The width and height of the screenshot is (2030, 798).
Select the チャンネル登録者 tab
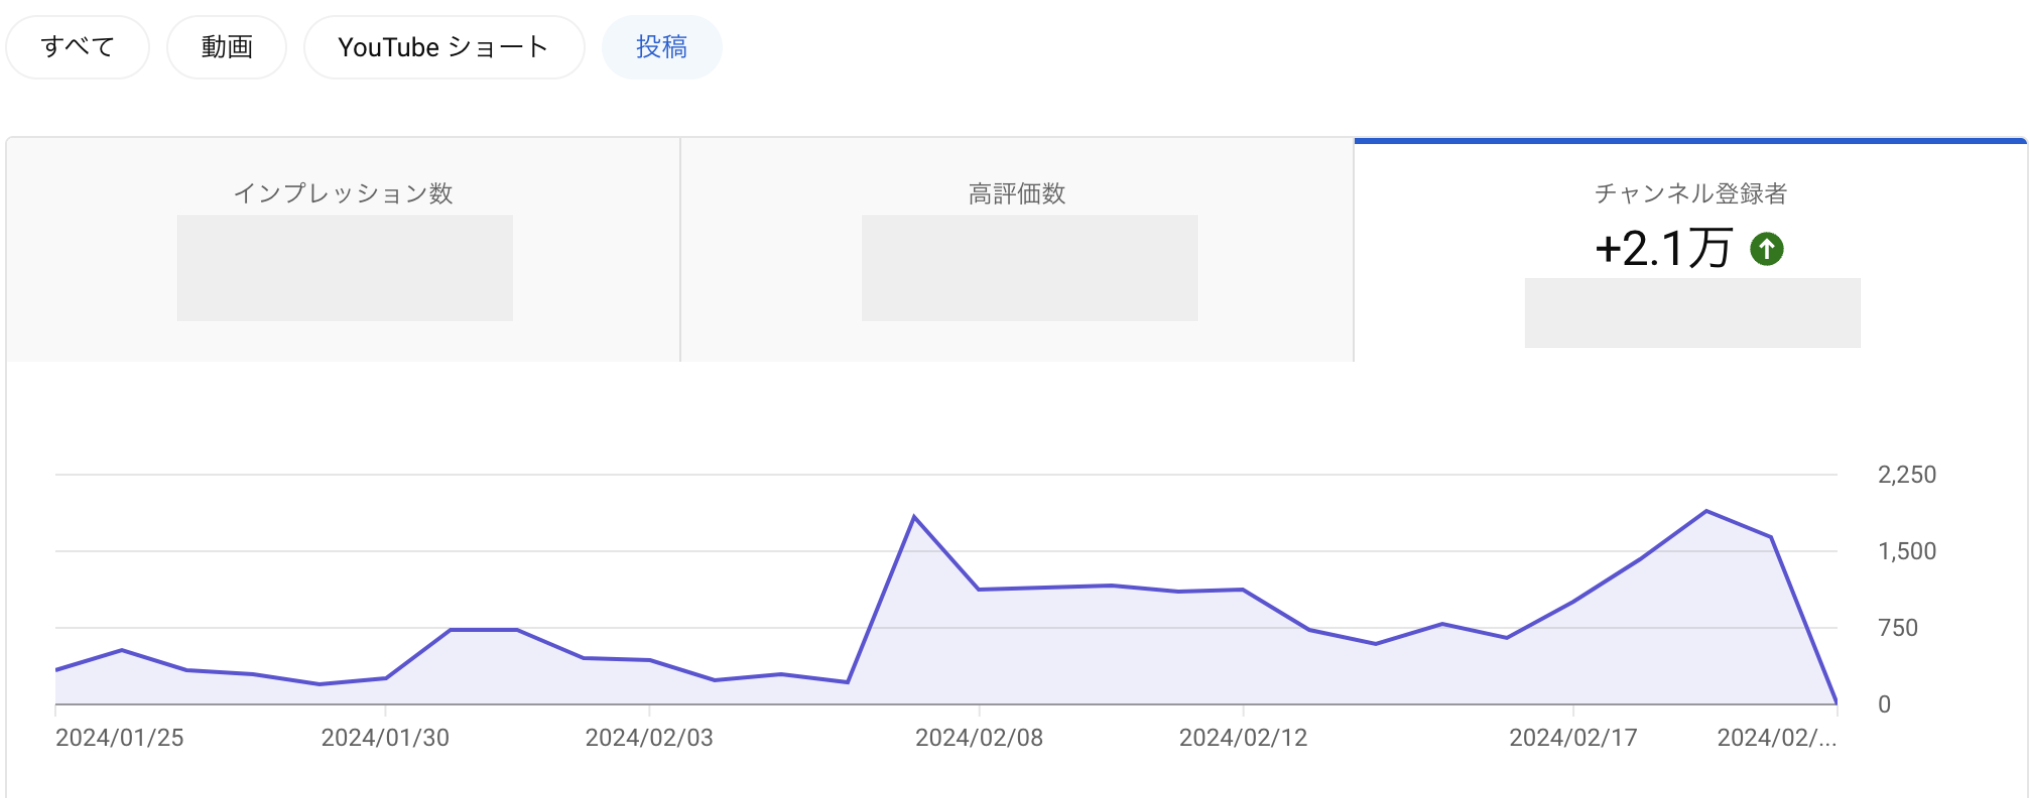[x=1690, y=193]
